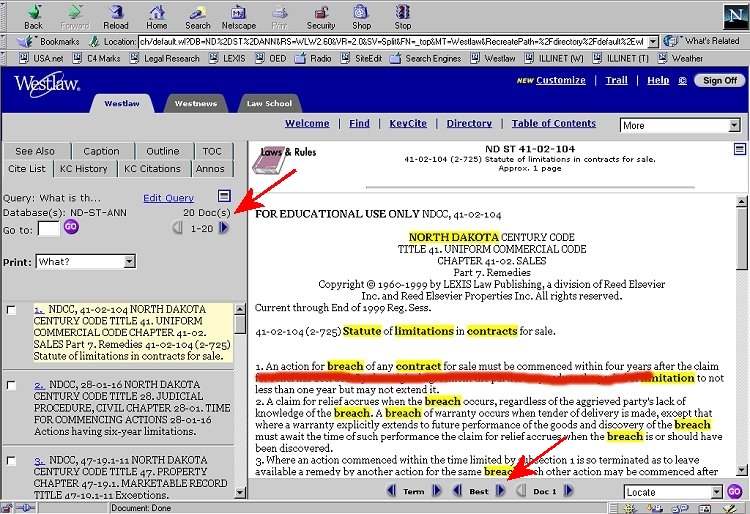Open the USA.net bookmark
The width and height of the screenshot is (750, 514).
point(41,58)
